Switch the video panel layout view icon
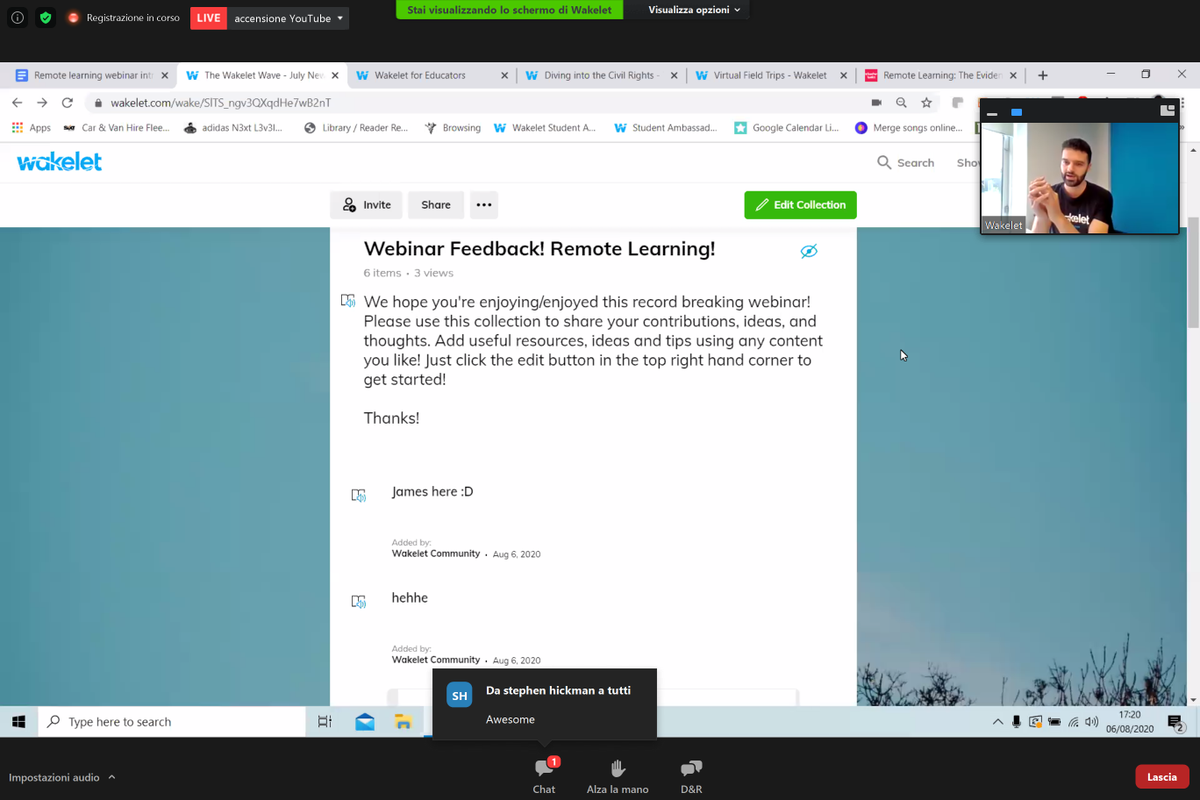Image resolution: width=1200 pixels, height=800 pixels. 1167,111
